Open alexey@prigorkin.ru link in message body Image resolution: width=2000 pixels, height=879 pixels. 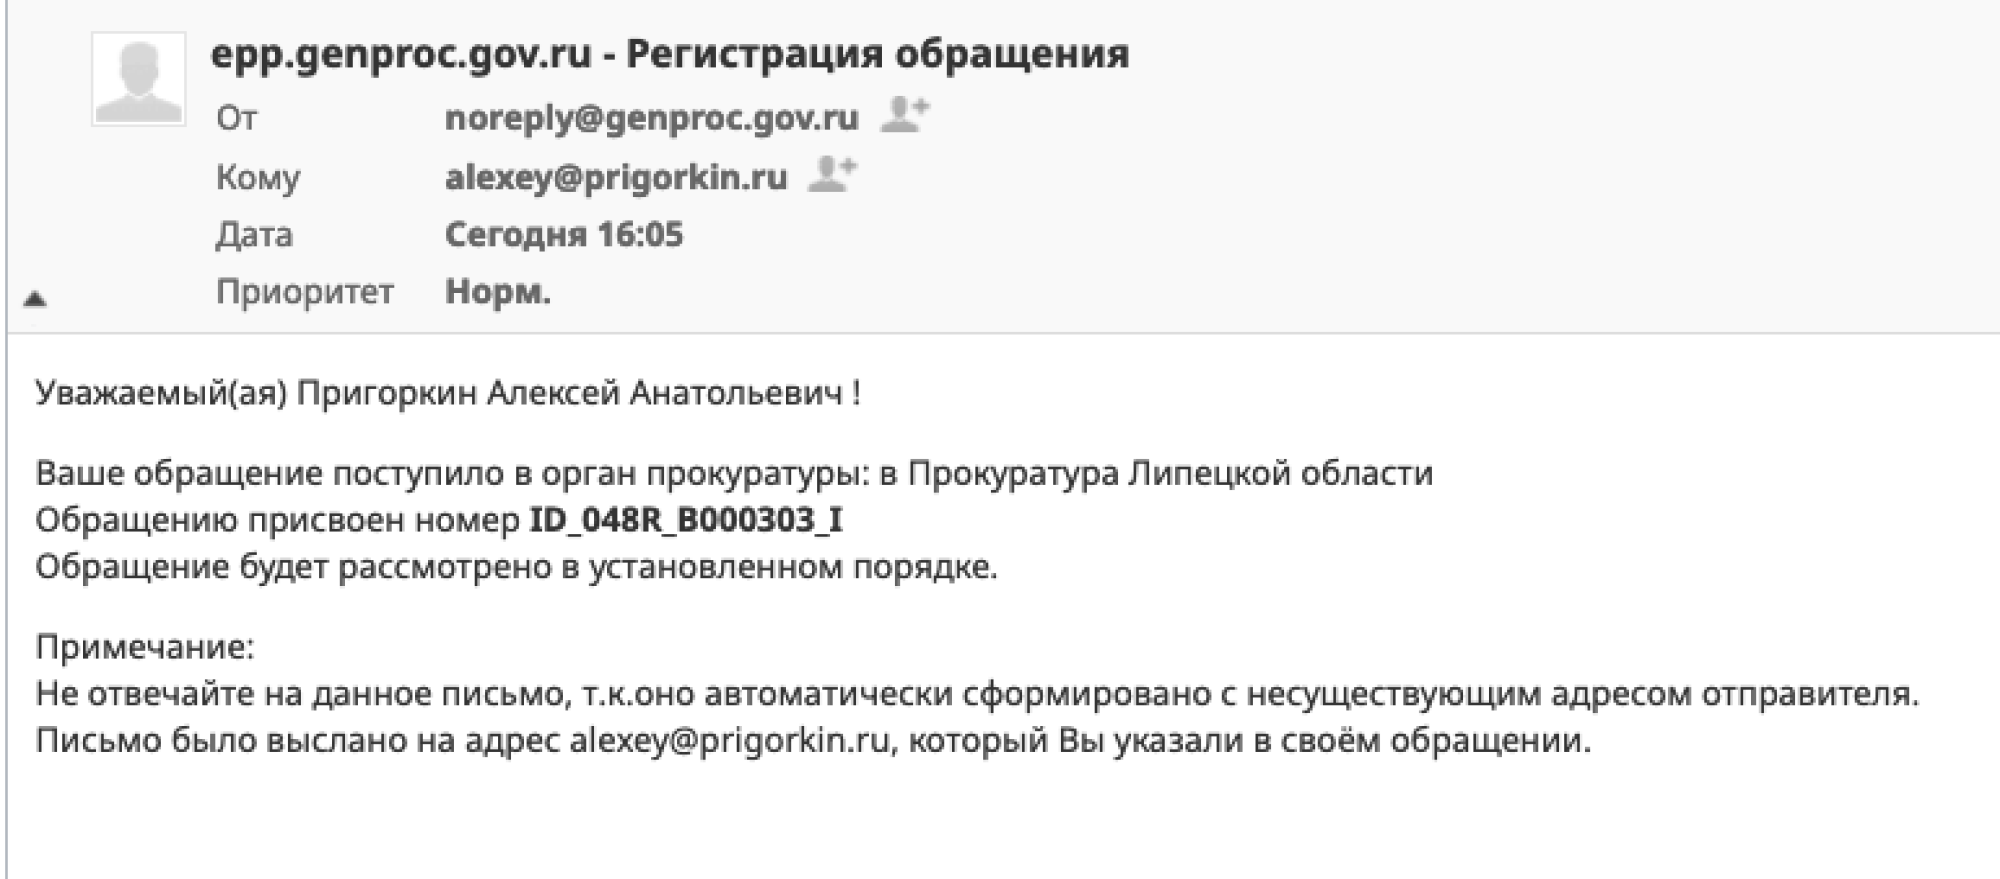click(729, 741)
